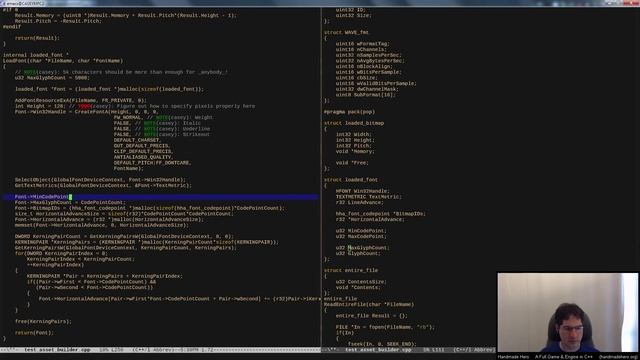Click 'int32 Width;' field
640x360 pixels.
pos(354,134)
